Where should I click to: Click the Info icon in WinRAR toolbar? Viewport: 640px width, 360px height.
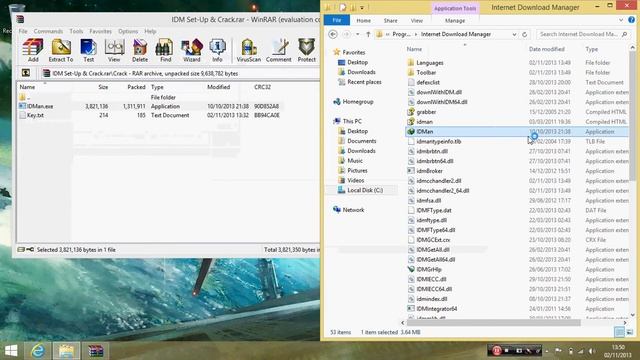(217, 50)
